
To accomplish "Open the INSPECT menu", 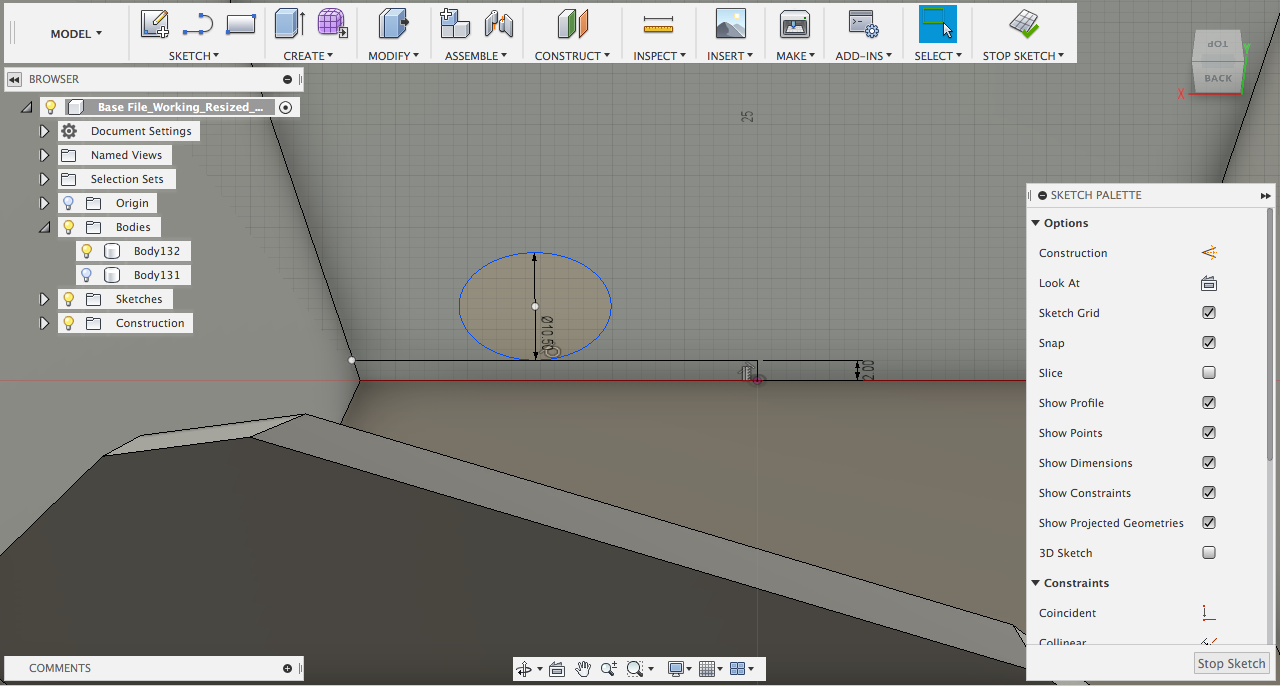I will (x=659, y=56).
